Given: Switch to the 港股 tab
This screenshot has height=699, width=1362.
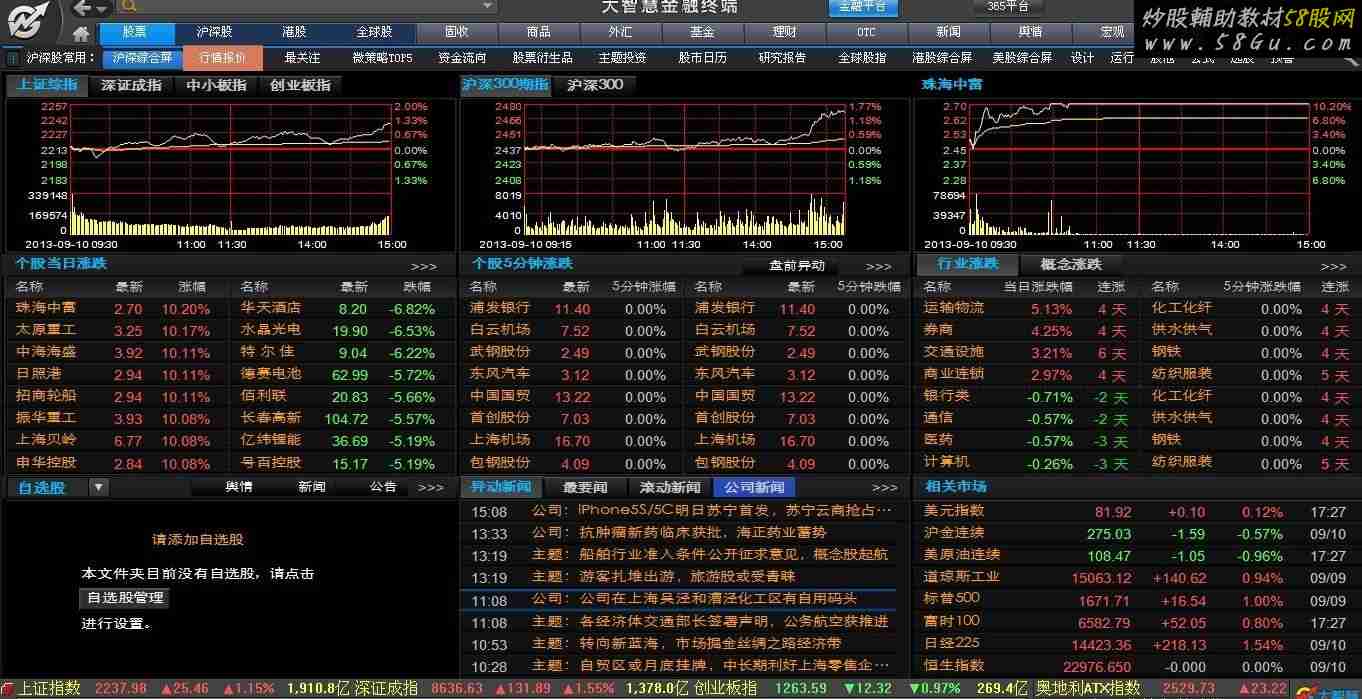Looking at the screenshot, I should (x=294, y=32).
